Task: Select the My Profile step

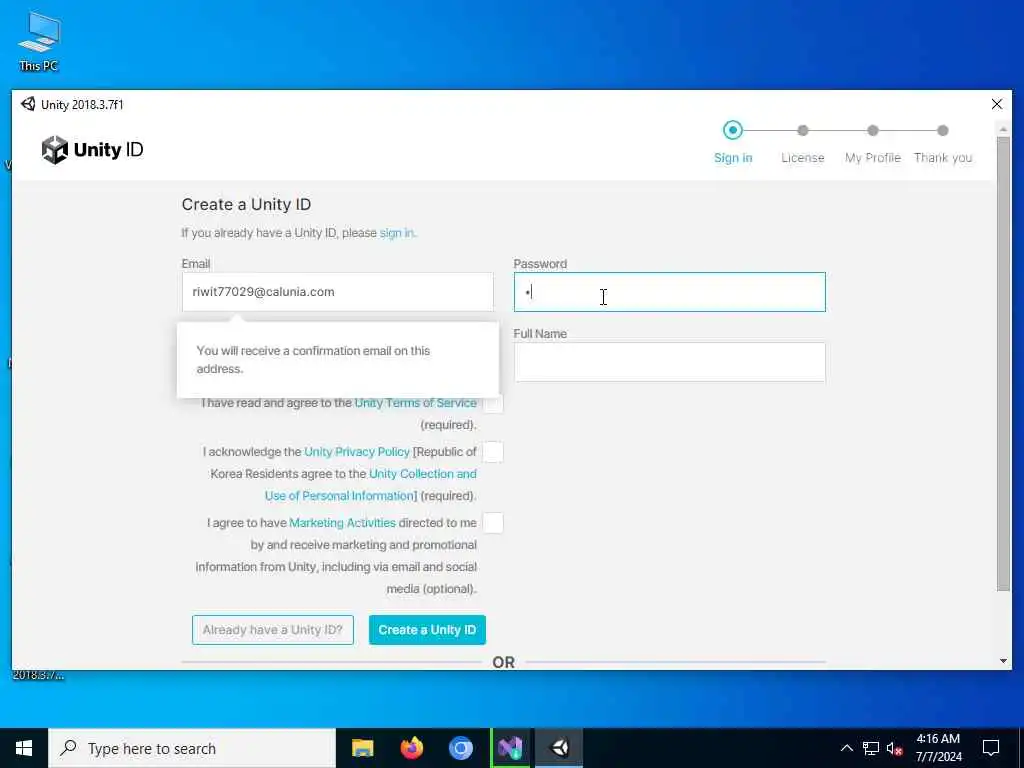Action: point(872,144)
